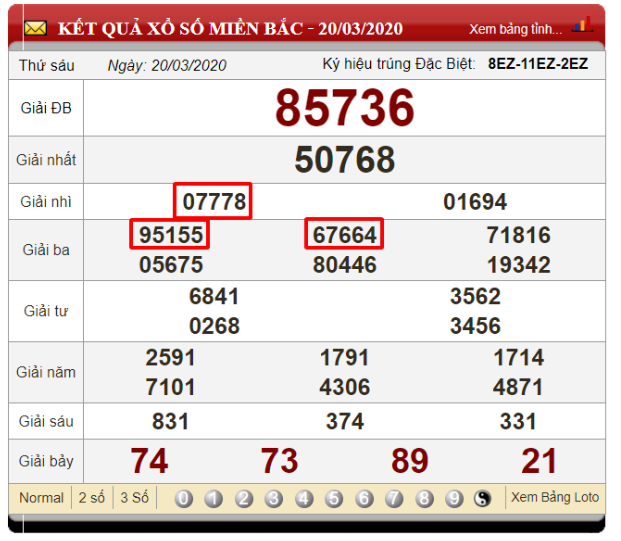Select the digit 9 filter circle
621x541 pixels.
454,499
